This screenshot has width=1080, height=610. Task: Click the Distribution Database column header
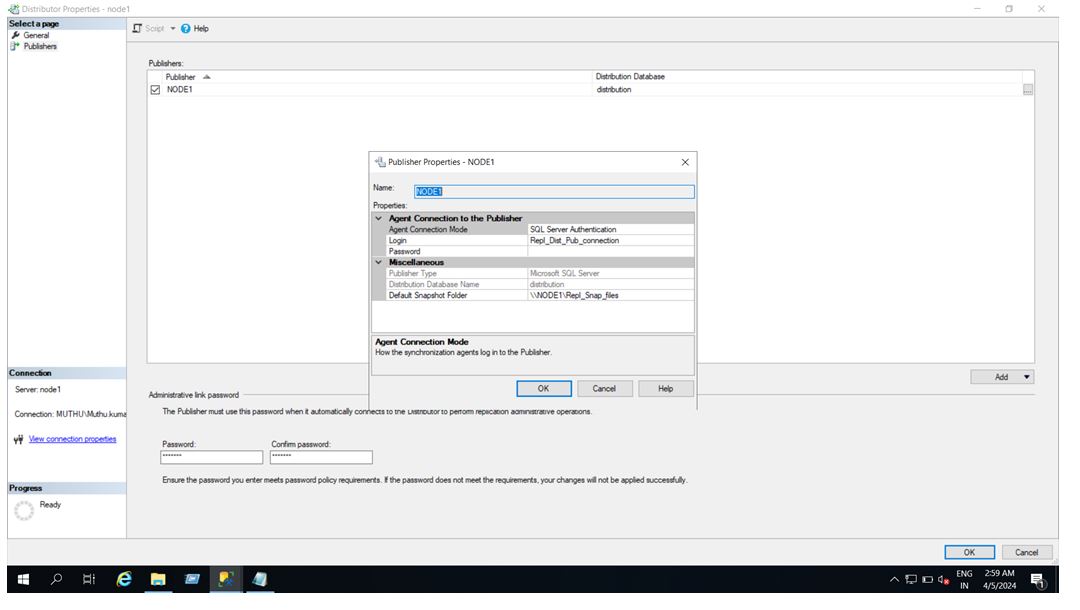pyautogui.click(x=807, y=76)
